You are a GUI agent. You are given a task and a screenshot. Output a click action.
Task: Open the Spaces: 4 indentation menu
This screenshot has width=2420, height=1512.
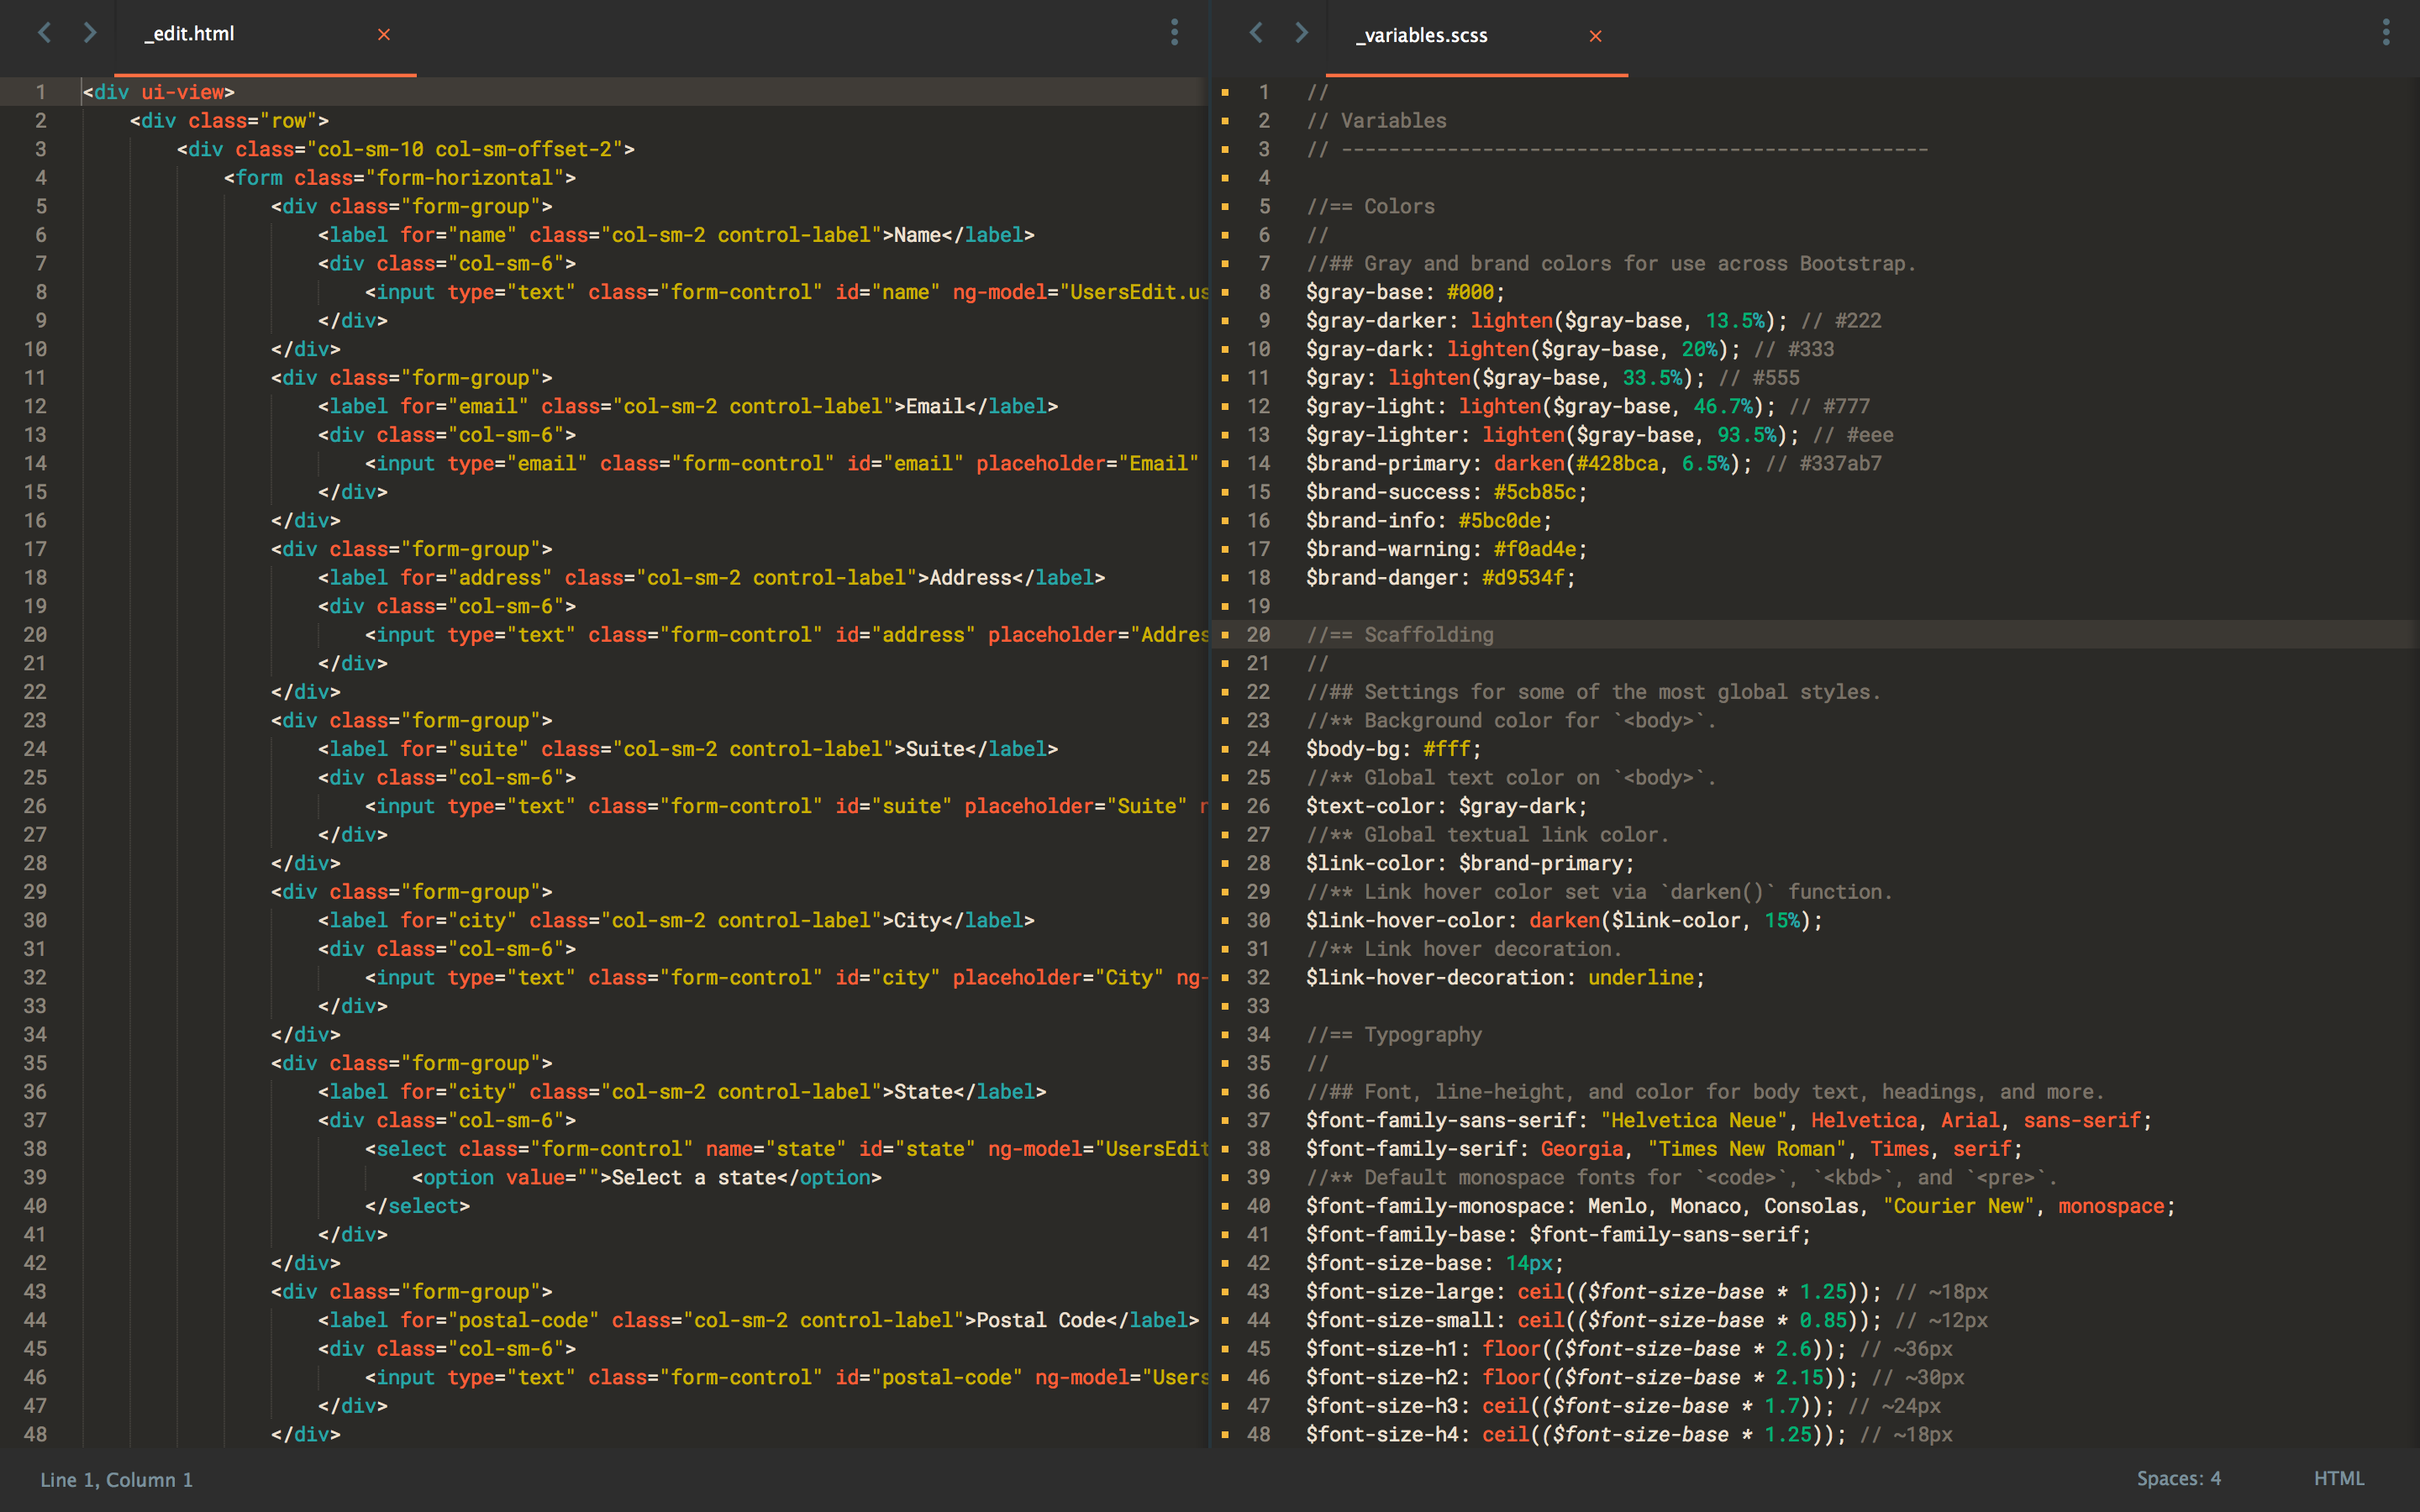coord(2179,1478)
